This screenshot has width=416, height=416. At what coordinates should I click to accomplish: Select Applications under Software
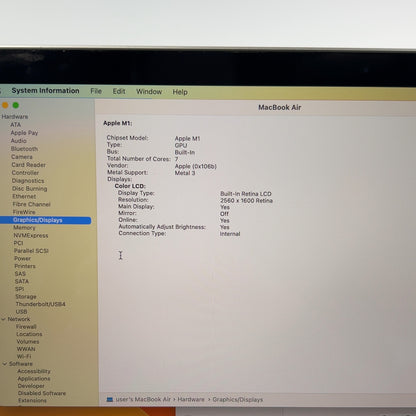(x=34, y=379)
